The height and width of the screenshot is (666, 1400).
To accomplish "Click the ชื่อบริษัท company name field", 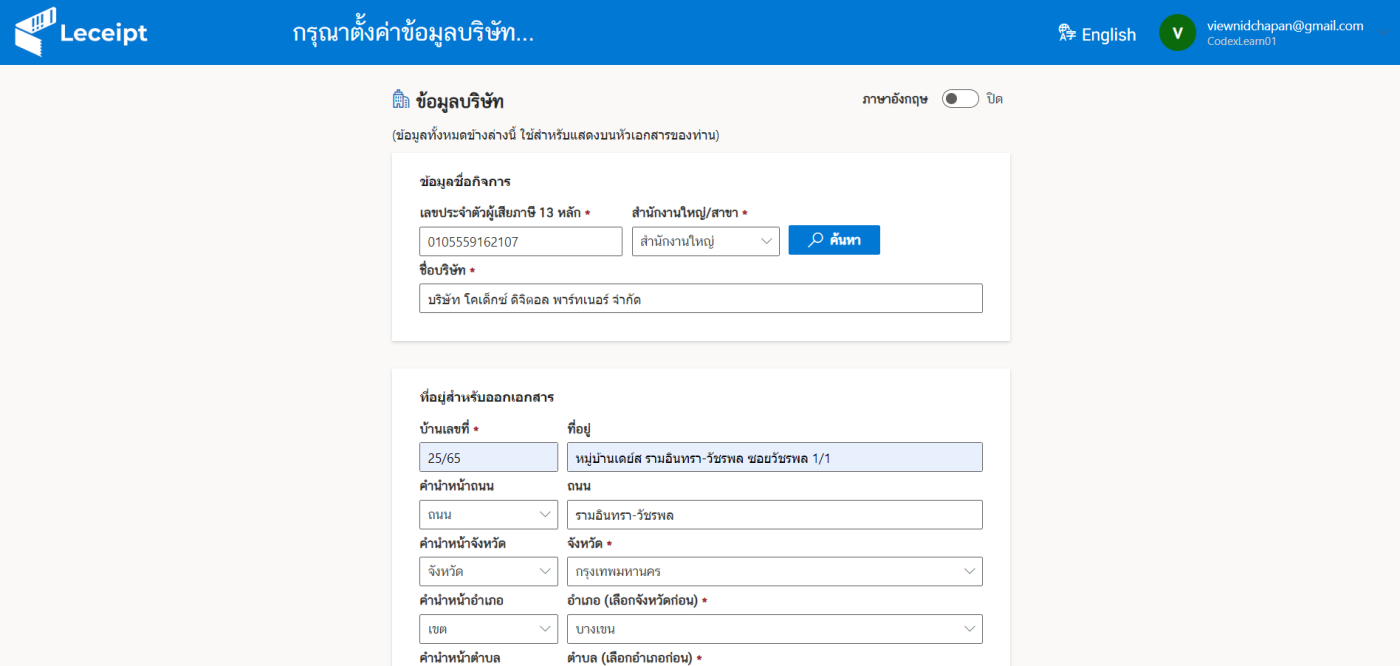I will pos(700,298).
